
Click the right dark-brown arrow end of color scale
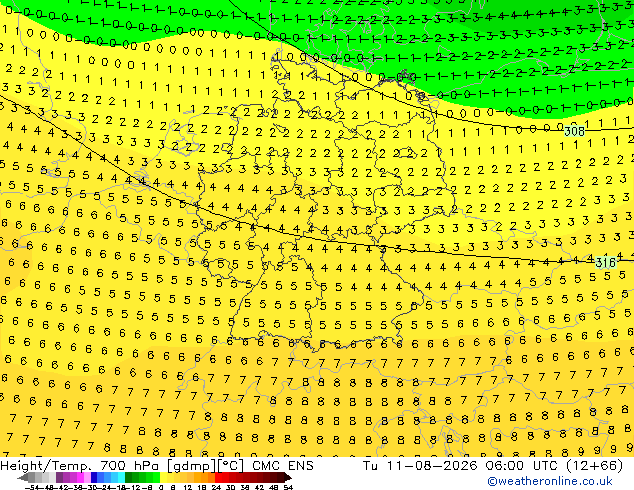pyautogui.click(x=287, y=478)
